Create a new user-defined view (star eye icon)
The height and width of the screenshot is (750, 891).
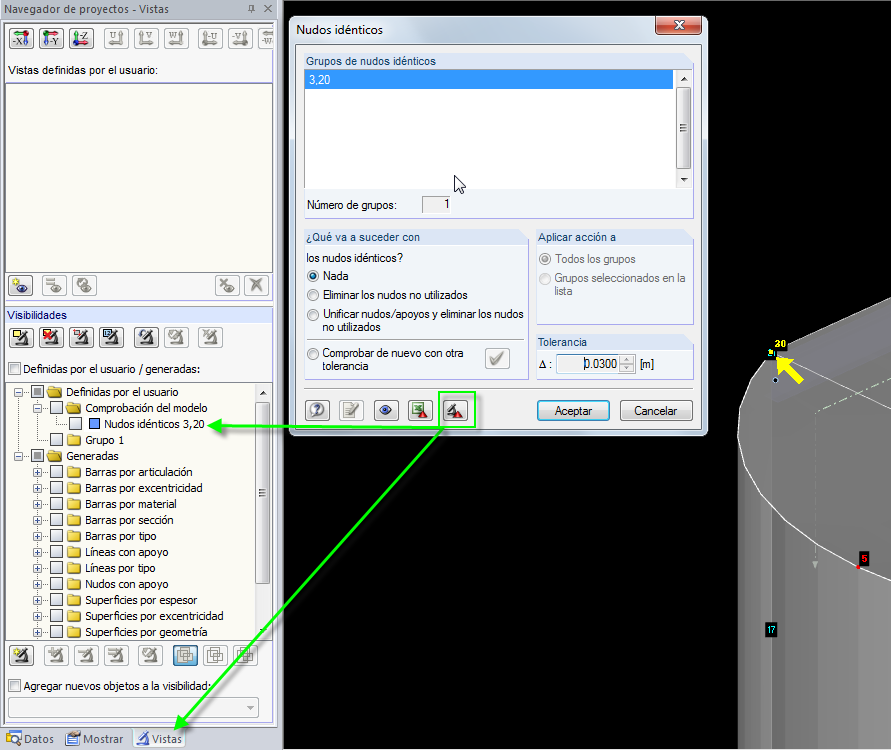coord(20,285)
